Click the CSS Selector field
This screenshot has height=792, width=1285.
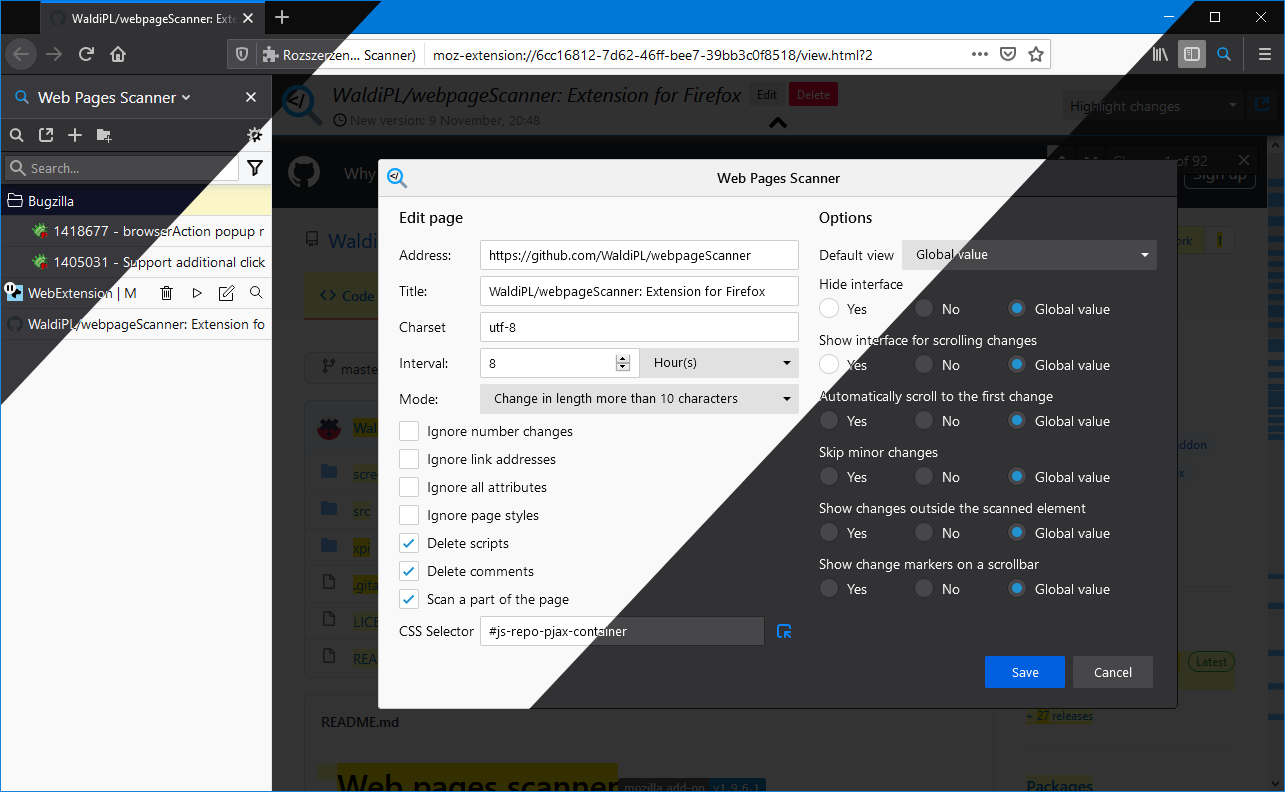622,631
